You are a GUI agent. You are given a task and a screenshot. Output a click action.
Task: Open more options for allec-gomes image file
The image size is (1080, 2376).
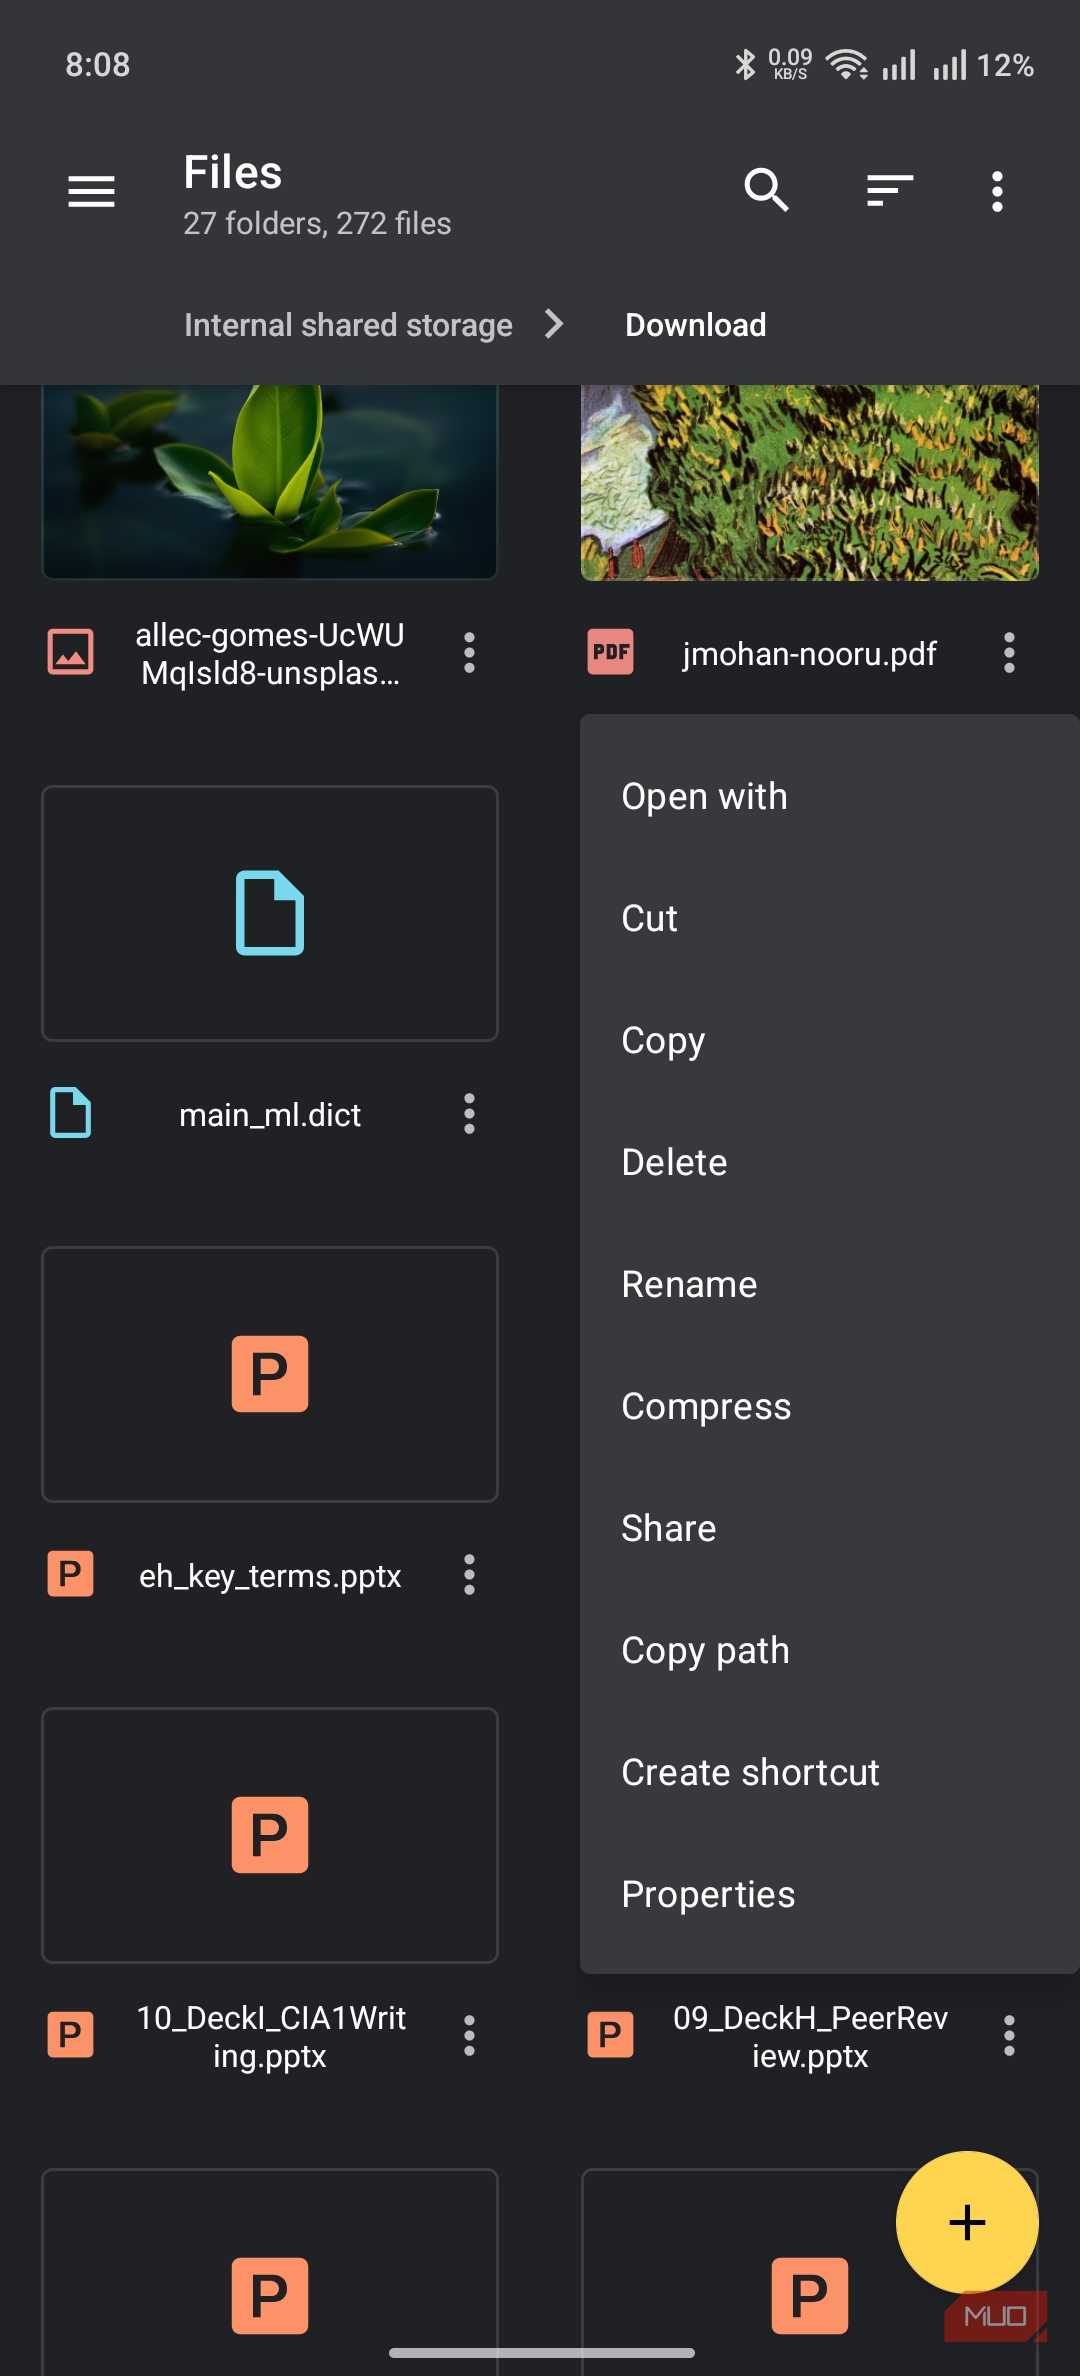469,653
